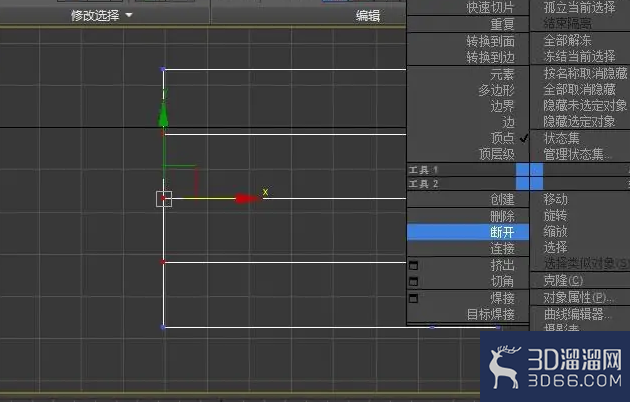Choose 状态集 menu entry
This screenshot has height=402, width=630.
point(561,138)
